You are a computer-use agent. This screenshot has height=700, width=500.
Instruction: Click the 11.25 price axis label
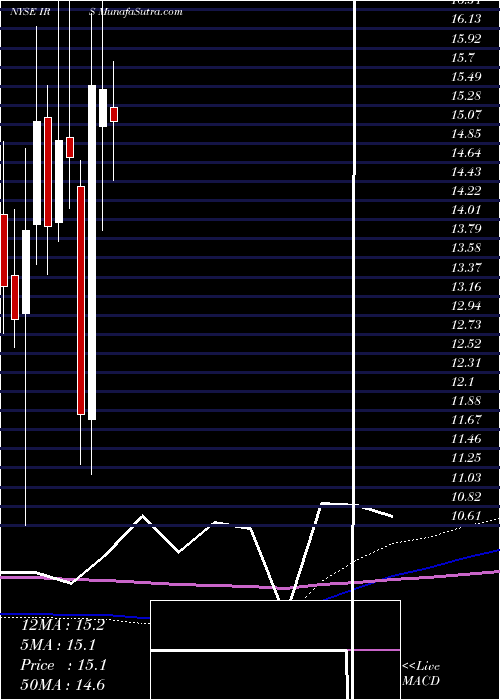466,458
